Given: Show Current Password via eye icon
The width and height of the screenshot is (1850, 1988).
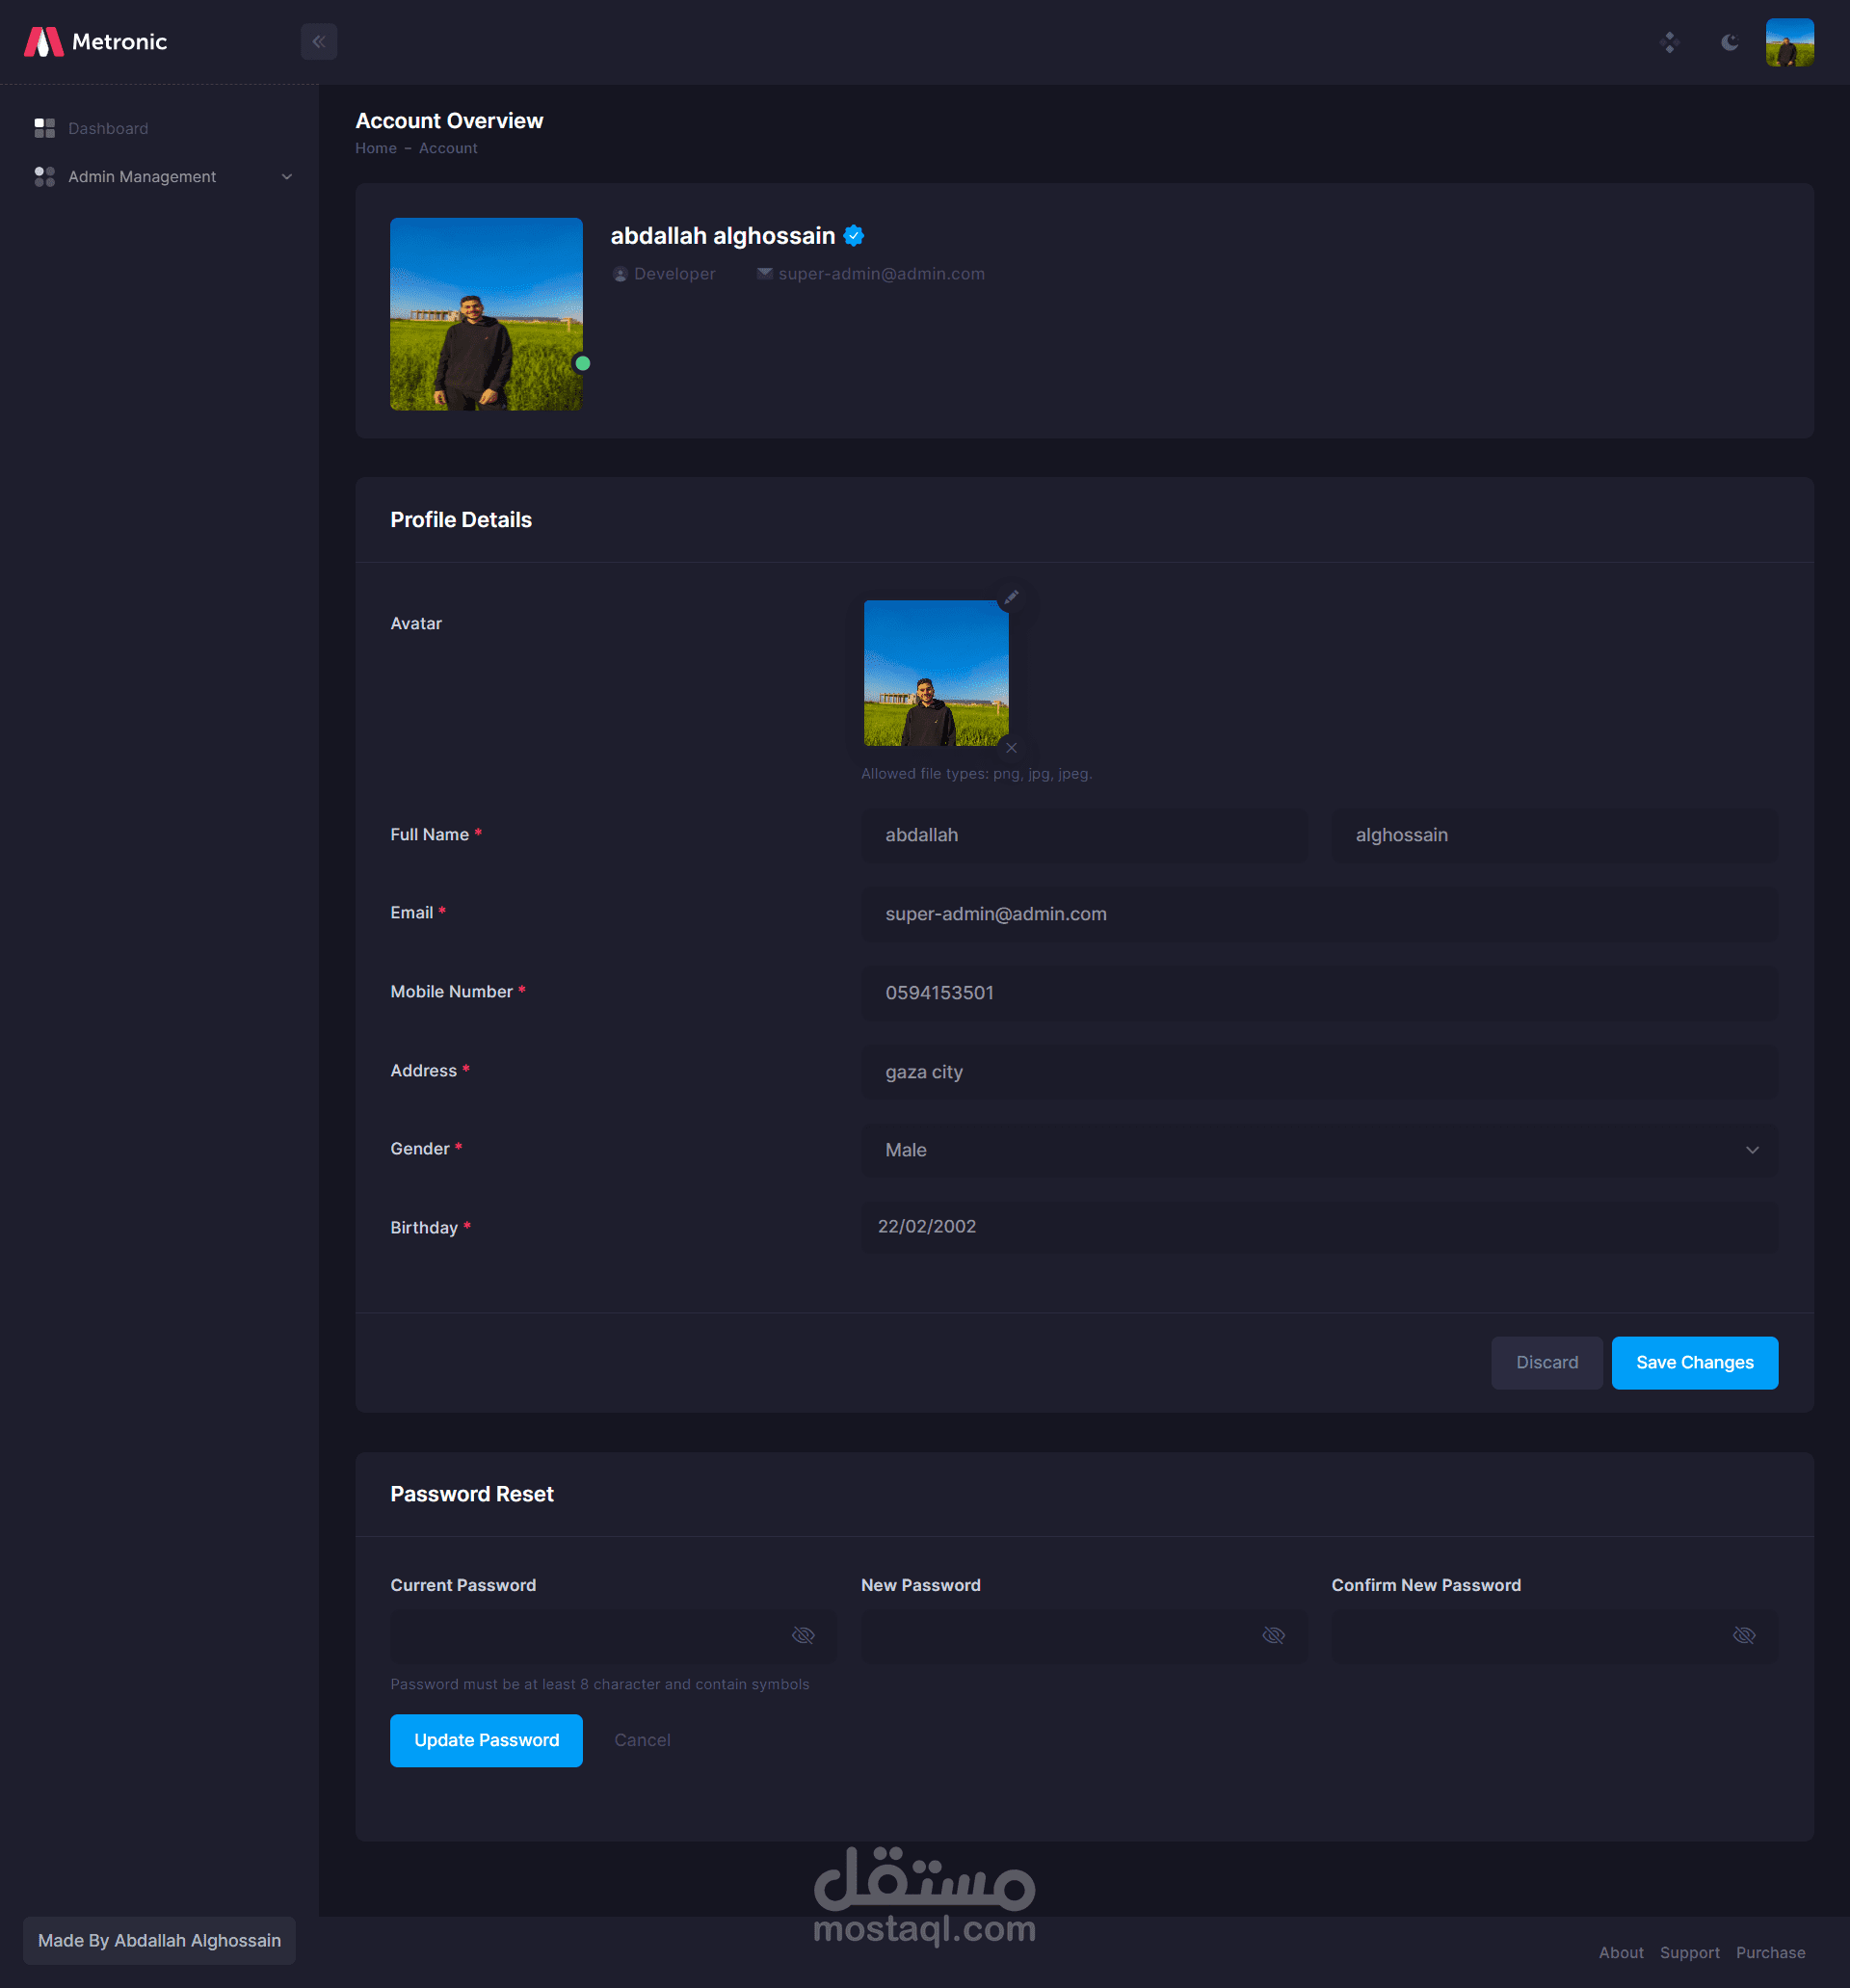Looking at the screenshot, I should tap(803, 1635).
